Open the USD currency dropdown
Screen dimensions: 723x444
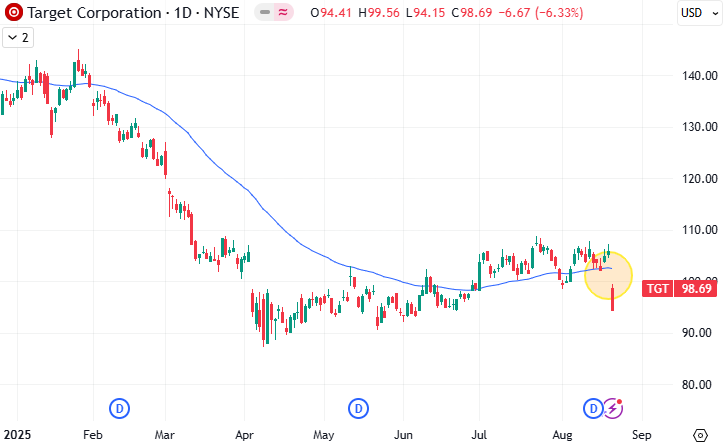pos(699,13)
